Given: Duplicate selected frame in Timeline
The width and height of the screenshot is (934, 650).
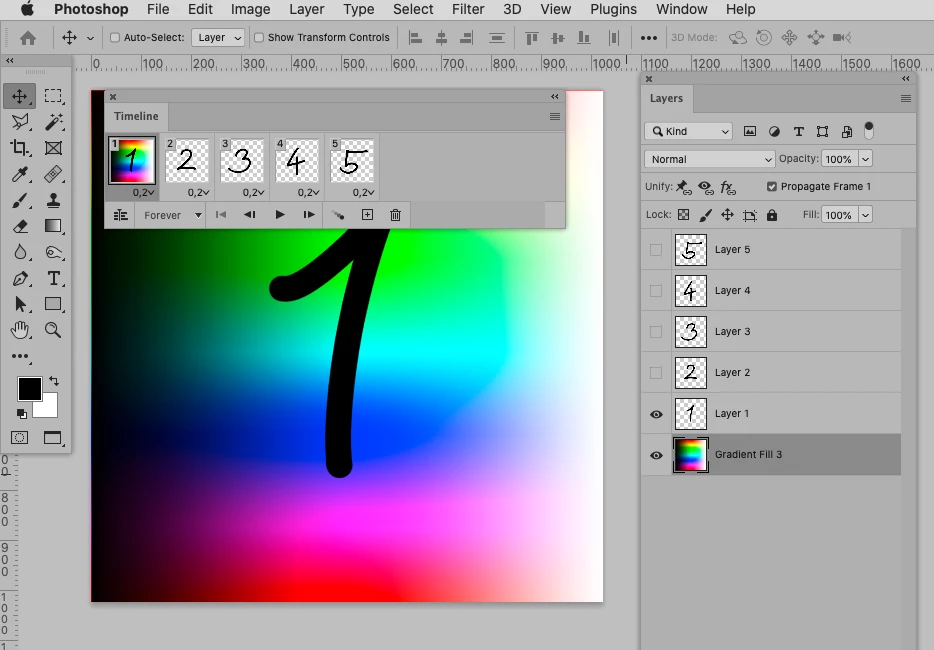Looking at the screenshot, I should [368, 215].
